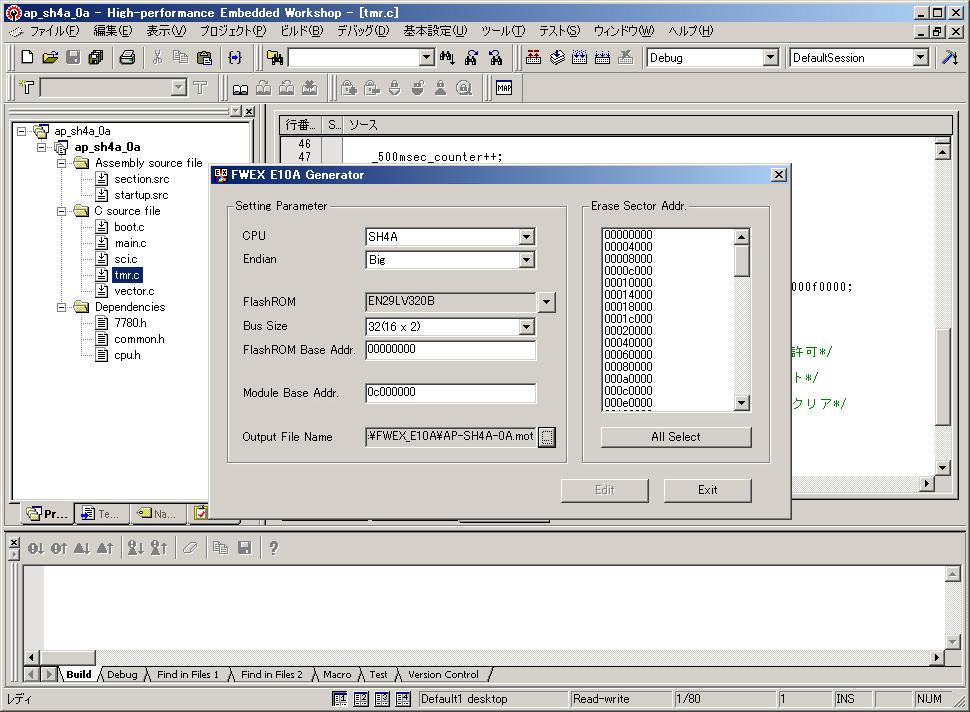Click the Print icon in toolbar
Screen dimensions: 970x712
click(x=127, y=58)
